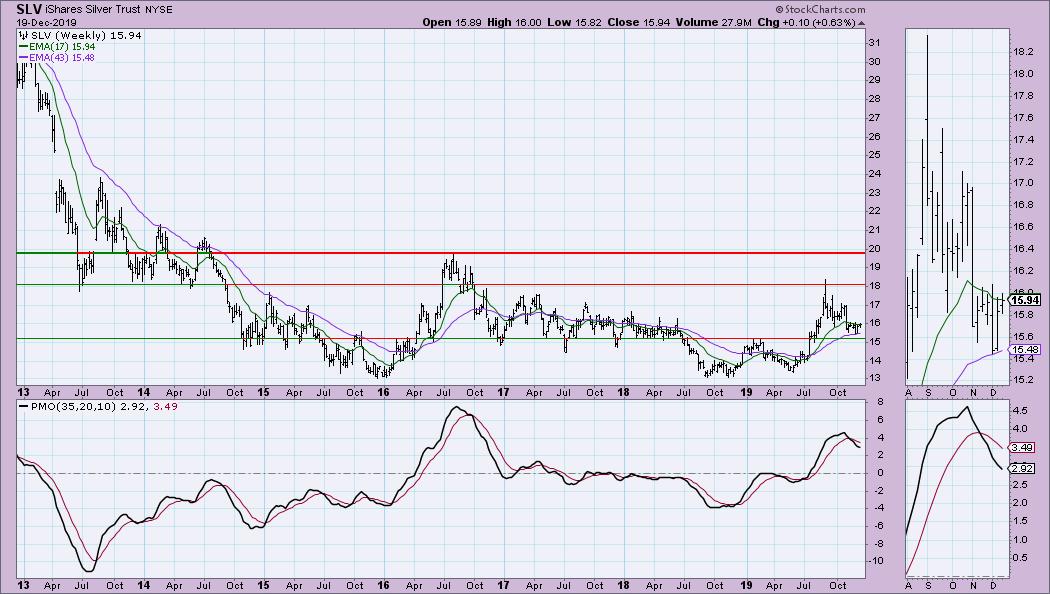Click the SLV ticker symbol title

click(30, 9)
